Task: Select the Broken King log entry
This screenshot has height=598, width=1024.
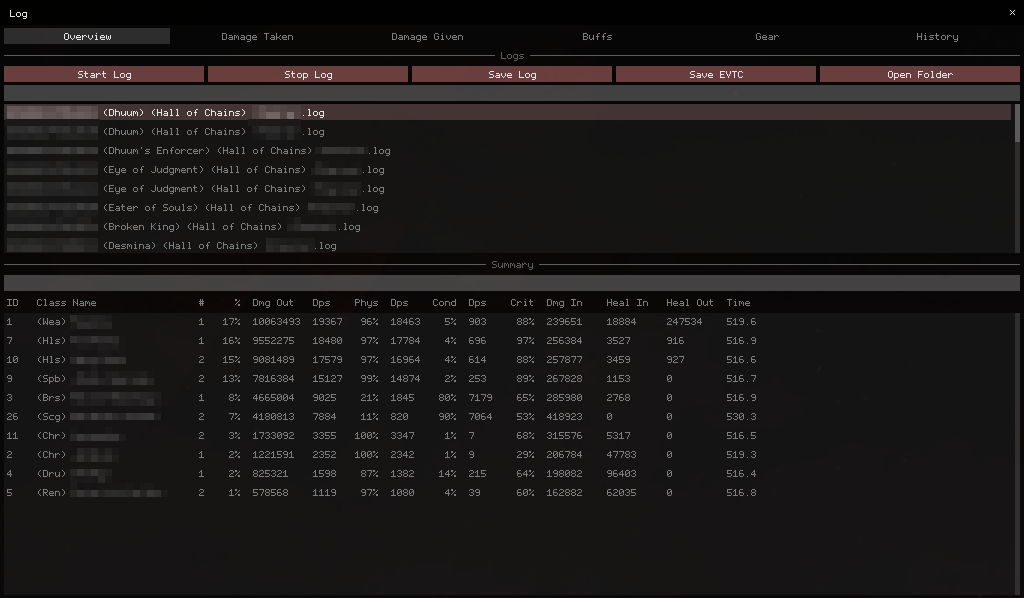Action: [x=508, y=227]
